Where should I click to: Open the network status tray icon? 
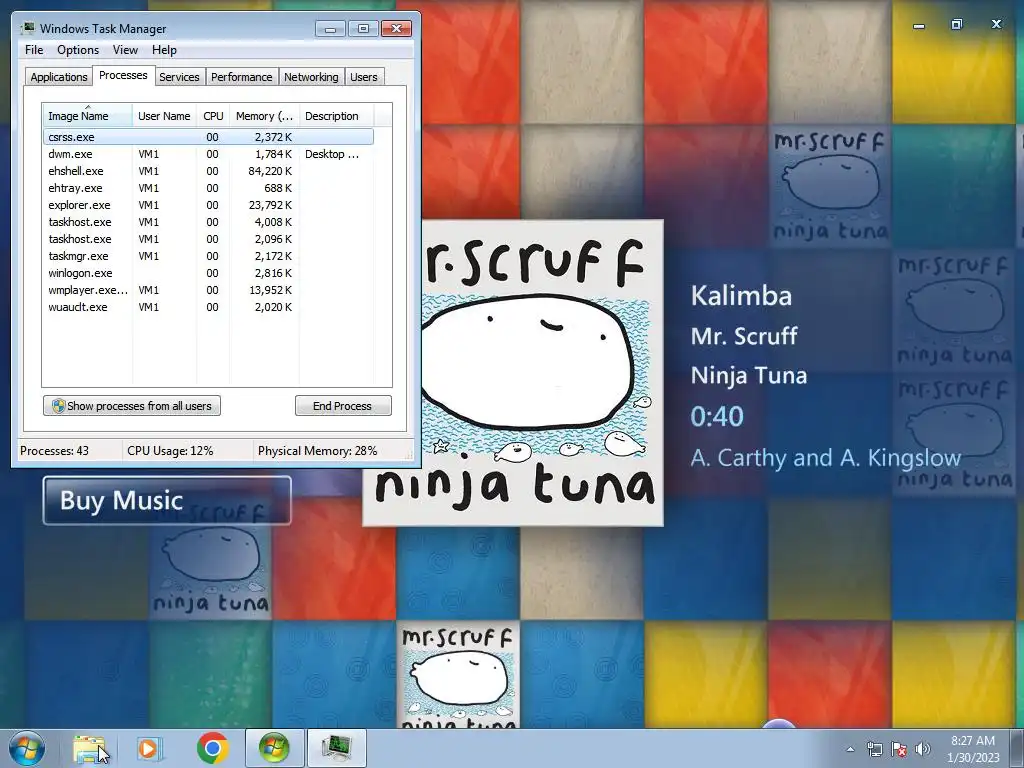(x=874, y=749)
